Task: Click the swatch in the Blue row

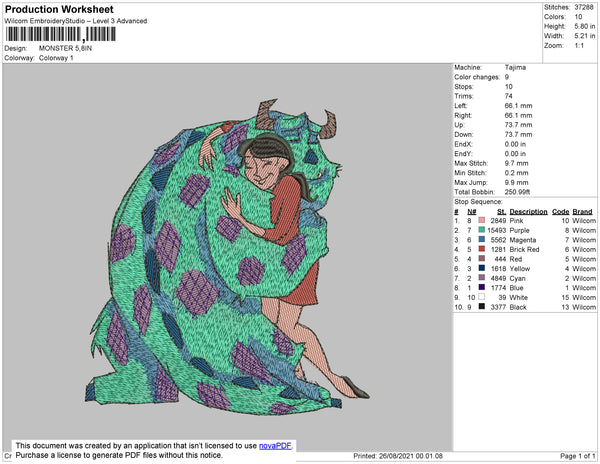Action: [x=482, y=287]
